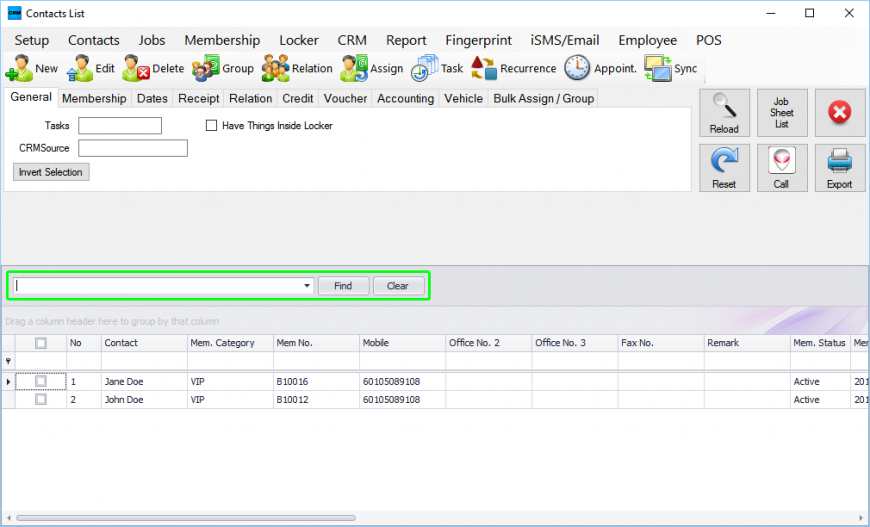Open the Employee menu
870x527 pixels.
click(x=648, y=40)
